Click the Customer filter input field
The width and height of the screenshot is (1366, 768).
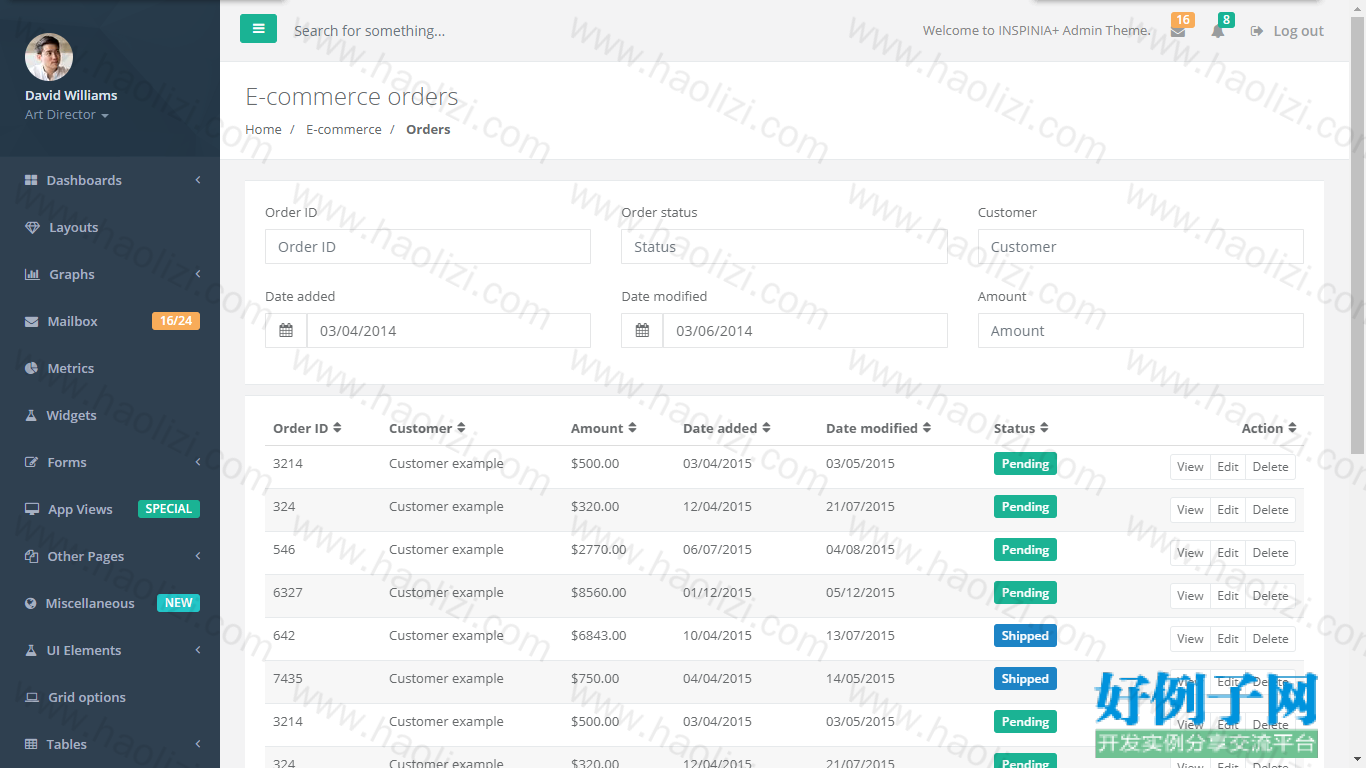click(x=1141, y=247)
